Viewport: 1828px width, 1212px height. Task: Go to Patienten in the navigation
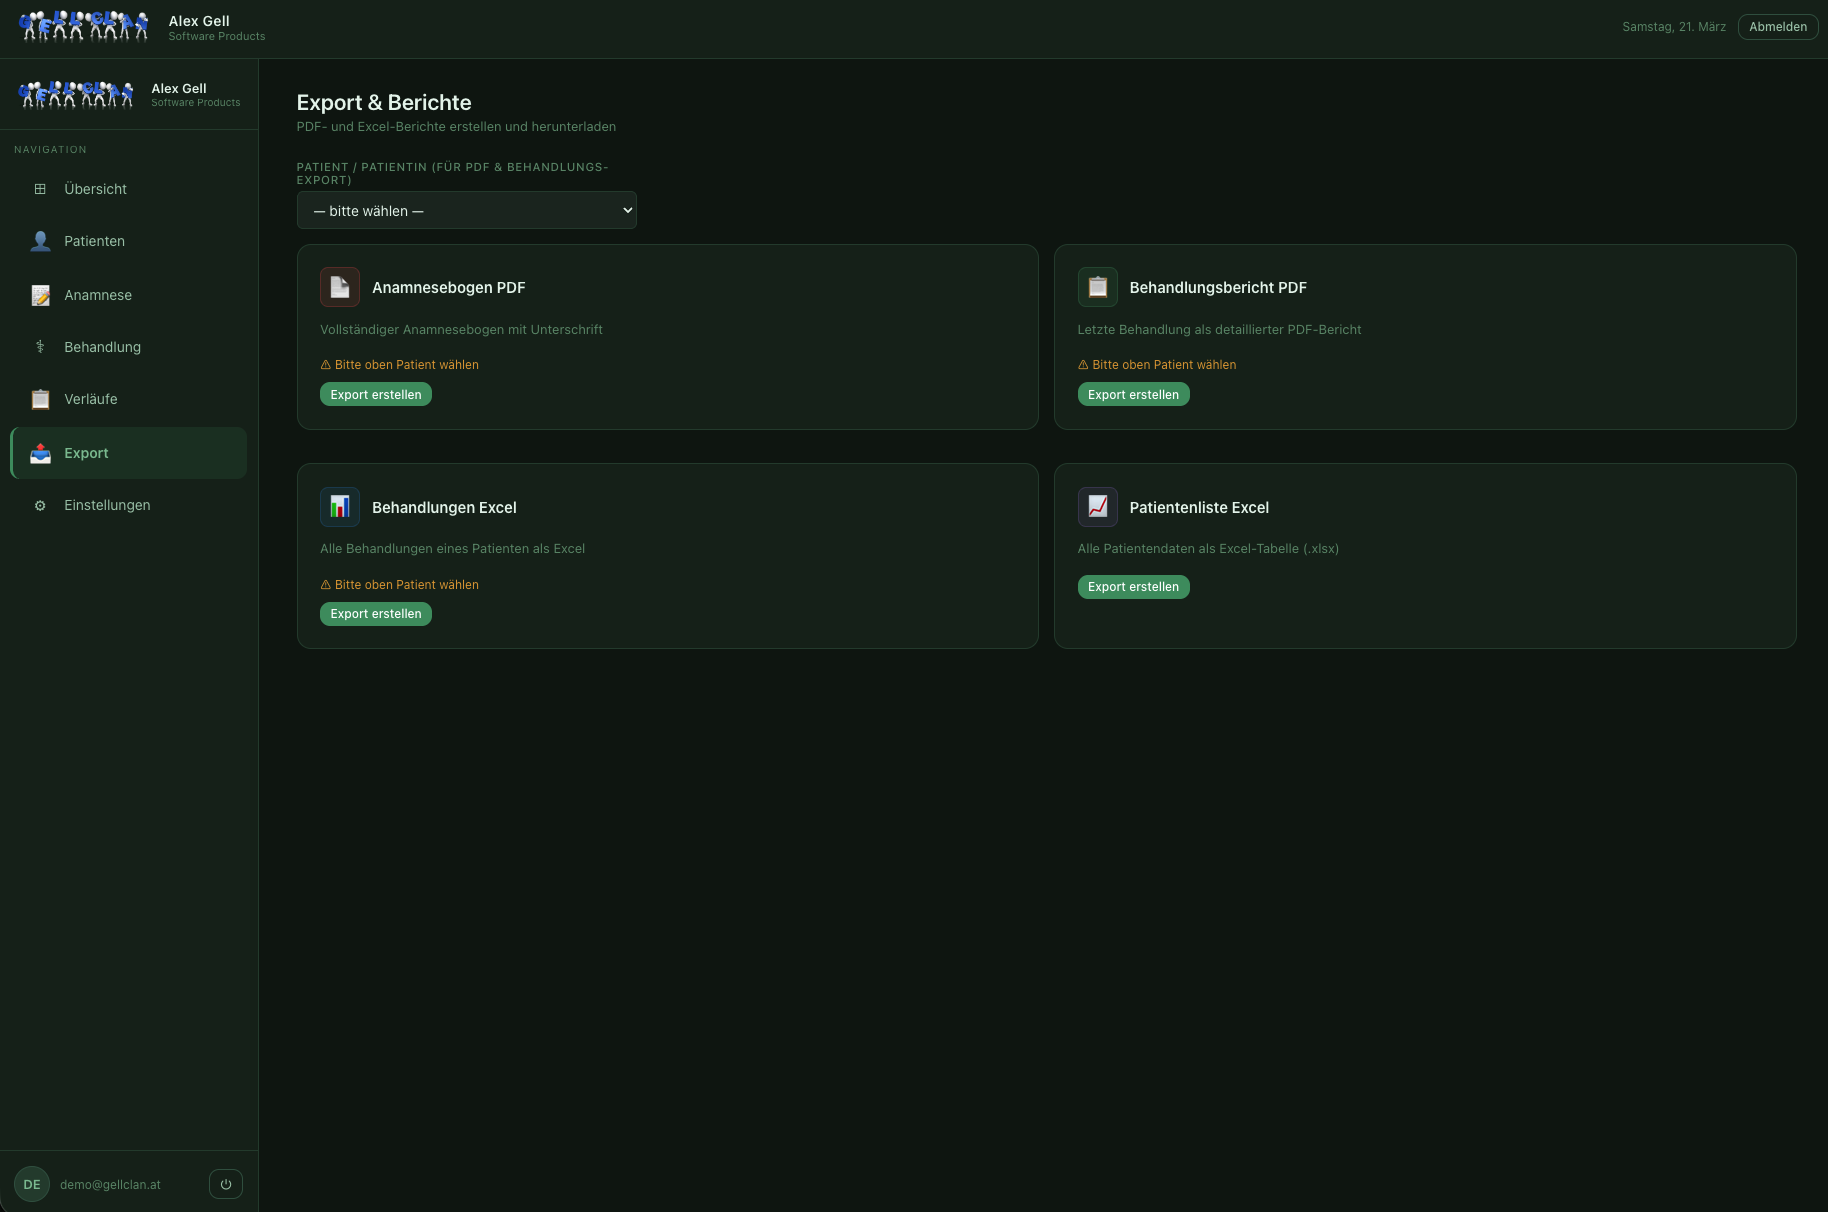pyautogui.click(x=129, y=241)
